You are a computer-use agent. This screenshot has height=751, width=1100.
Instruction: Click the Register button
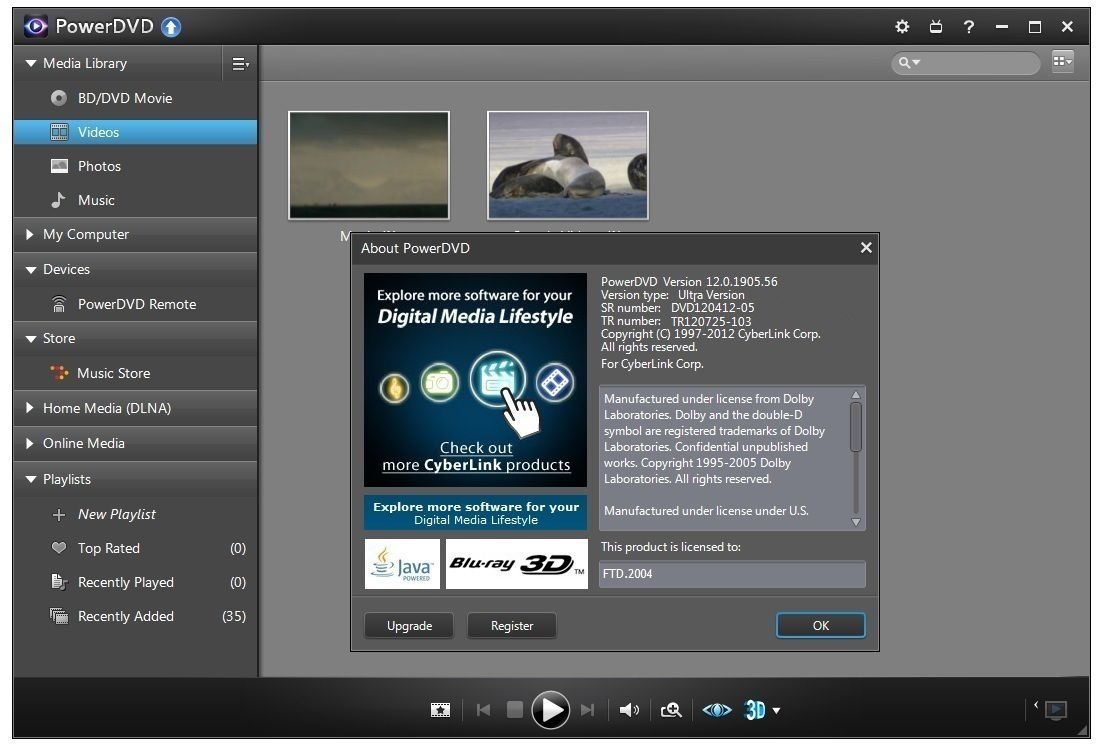pyautogui.click(x=512, y=625)
